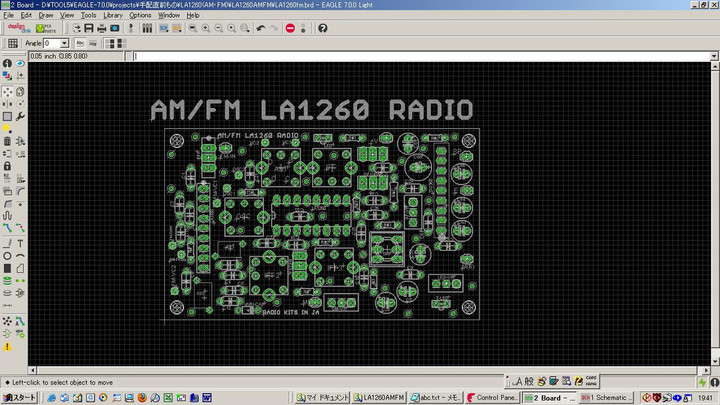720x405 pixels.
Task: Click the Save icon in the toolbar
Action: click(x=89, y=28)
